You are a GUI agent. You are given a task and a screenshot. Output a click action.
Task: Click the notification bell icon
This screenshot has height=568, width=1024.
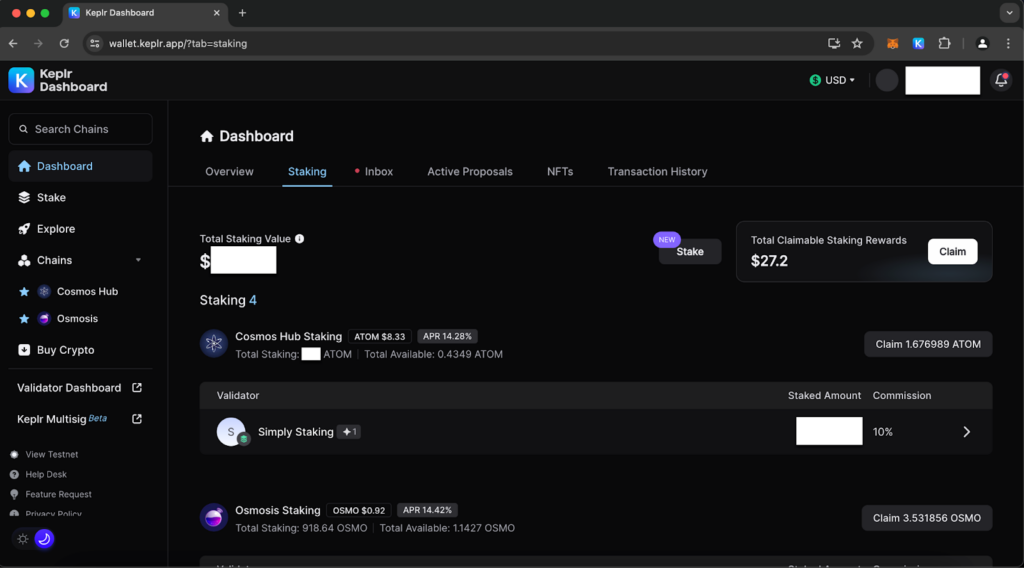(x=1000, y=81)
